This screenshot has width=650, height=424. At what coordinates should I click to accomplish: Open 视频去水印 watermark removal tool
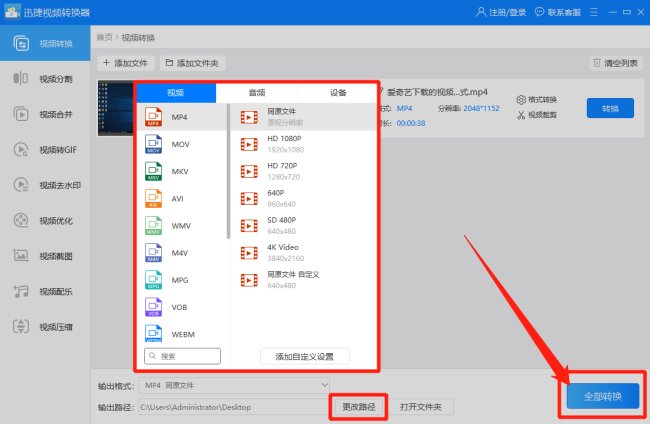point(45,185)
